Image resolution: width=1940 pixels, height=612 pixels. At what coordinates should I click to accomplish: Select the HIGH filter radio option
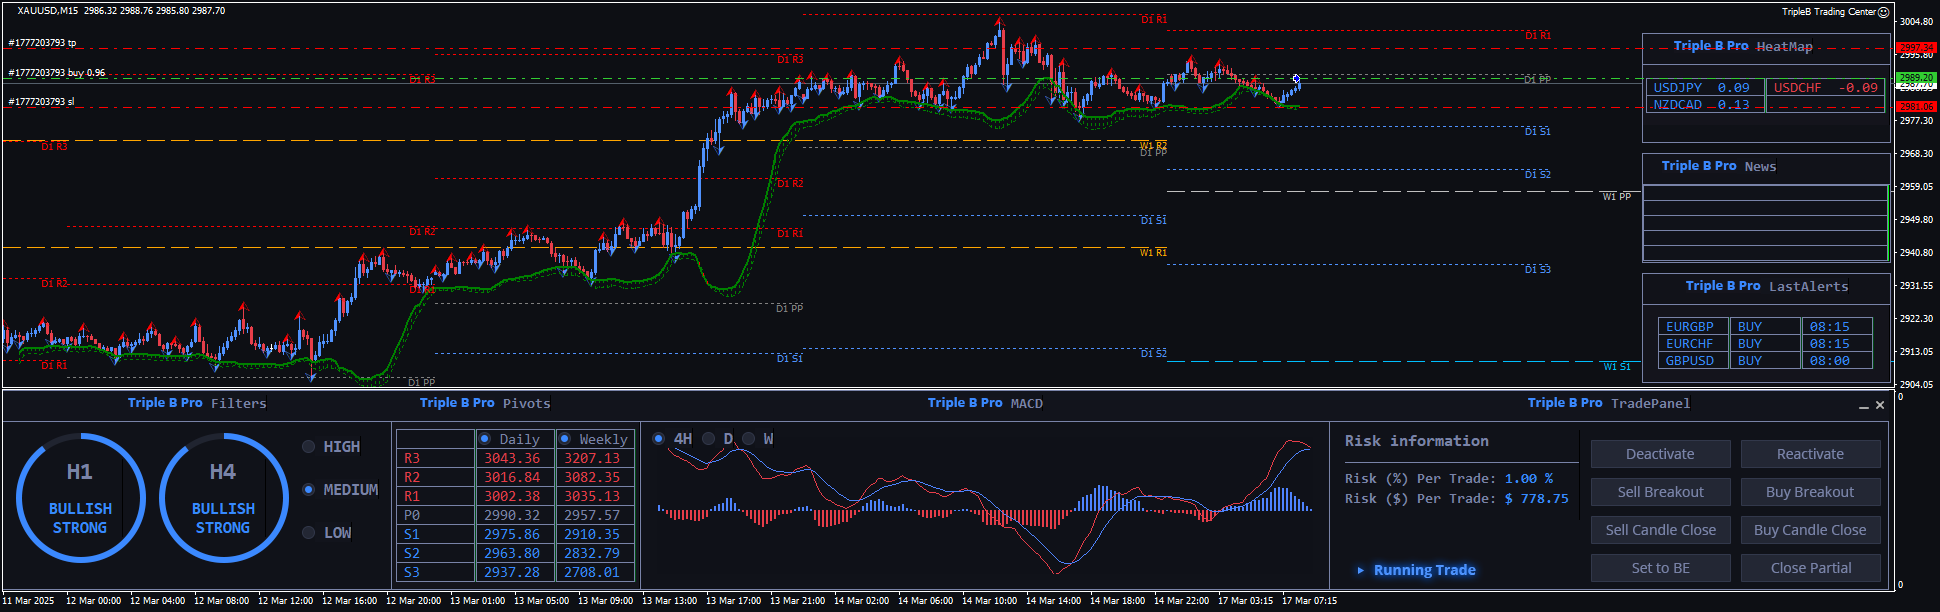click(x=309, y=447)
